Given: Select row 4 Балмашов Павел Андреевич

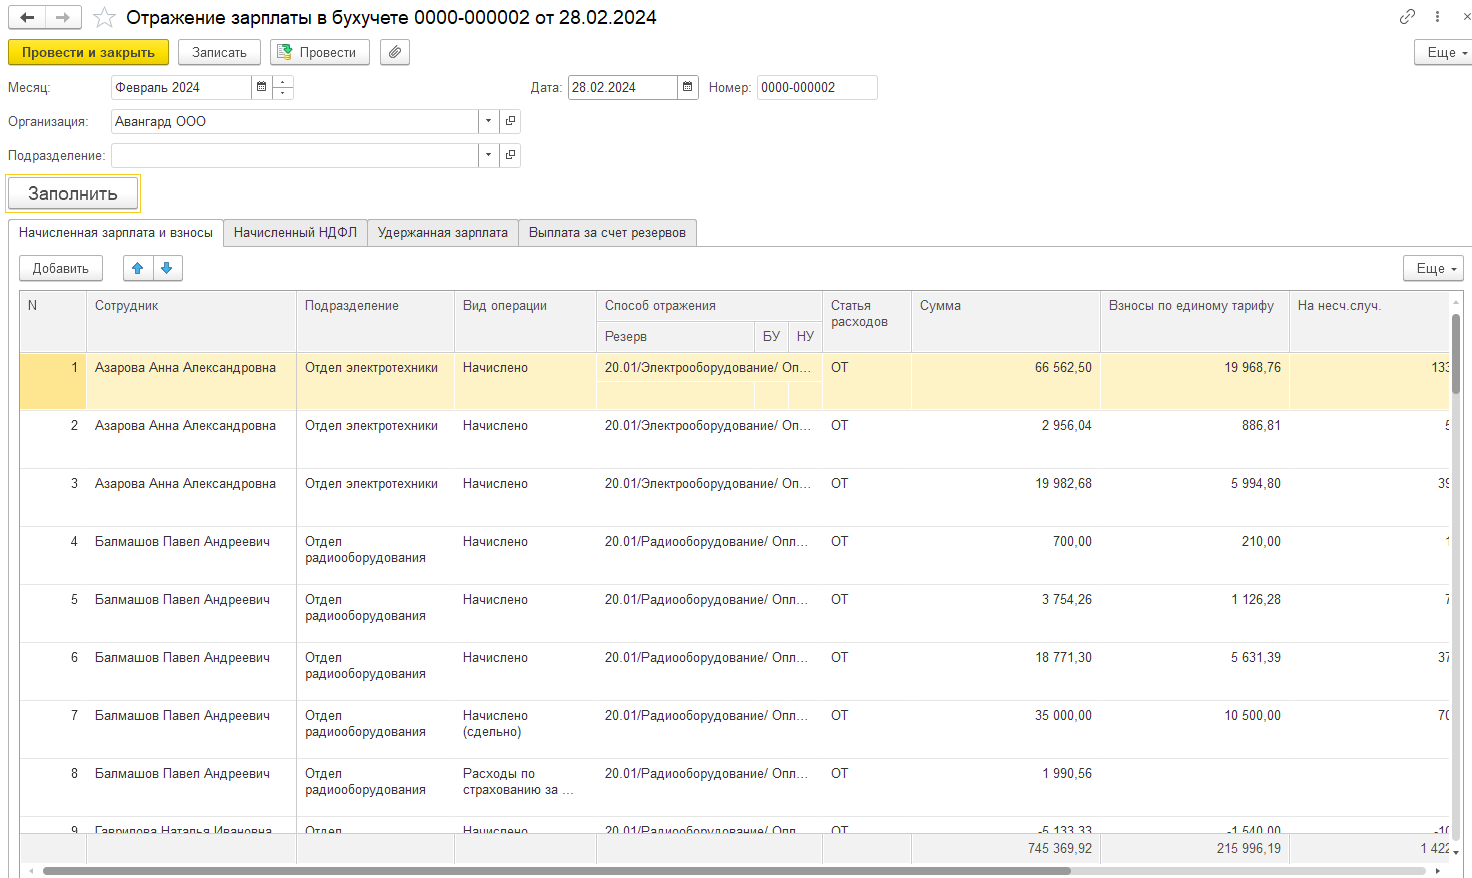Looking at the screenshot, I should (191, 555).
